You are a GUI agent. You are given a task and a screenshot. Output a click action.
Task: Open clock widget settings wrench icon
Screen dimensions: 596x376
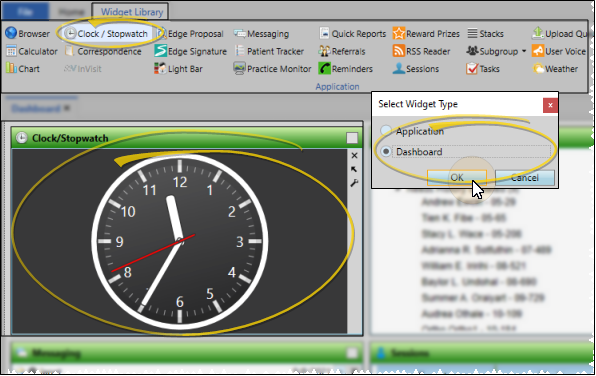coord(354,183)
